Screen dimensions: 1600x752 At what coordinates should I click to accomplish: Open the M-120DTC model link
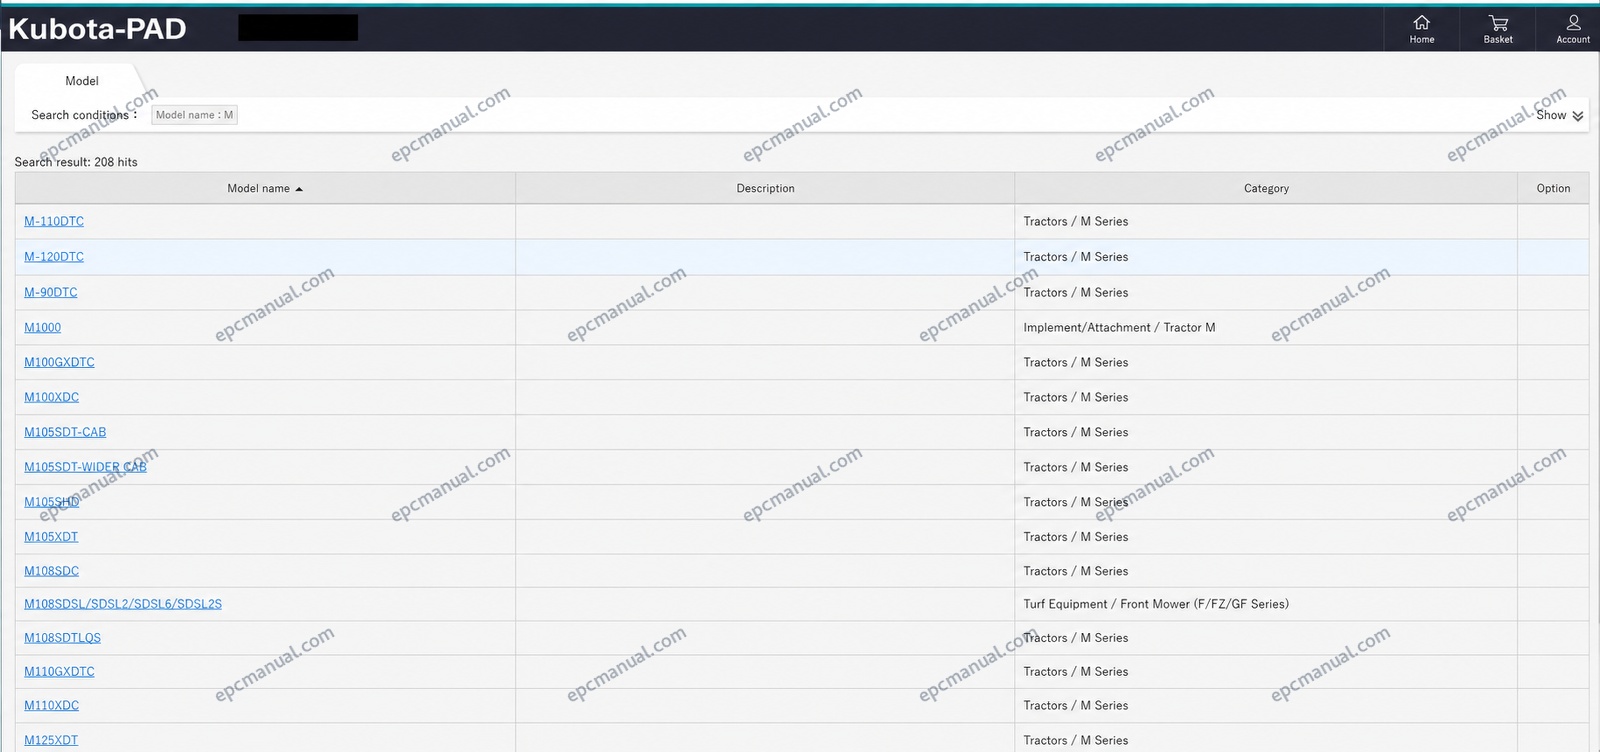tap(54, 257)
